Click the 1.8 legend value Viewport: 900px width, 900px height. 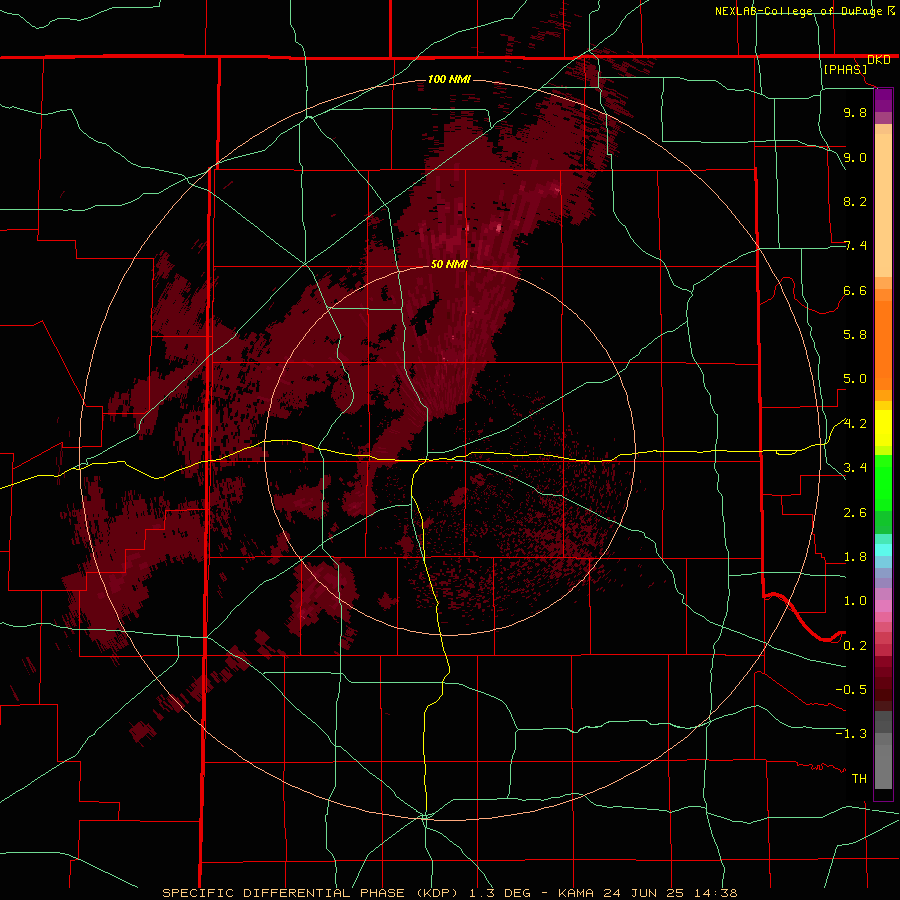click(855, 557)
